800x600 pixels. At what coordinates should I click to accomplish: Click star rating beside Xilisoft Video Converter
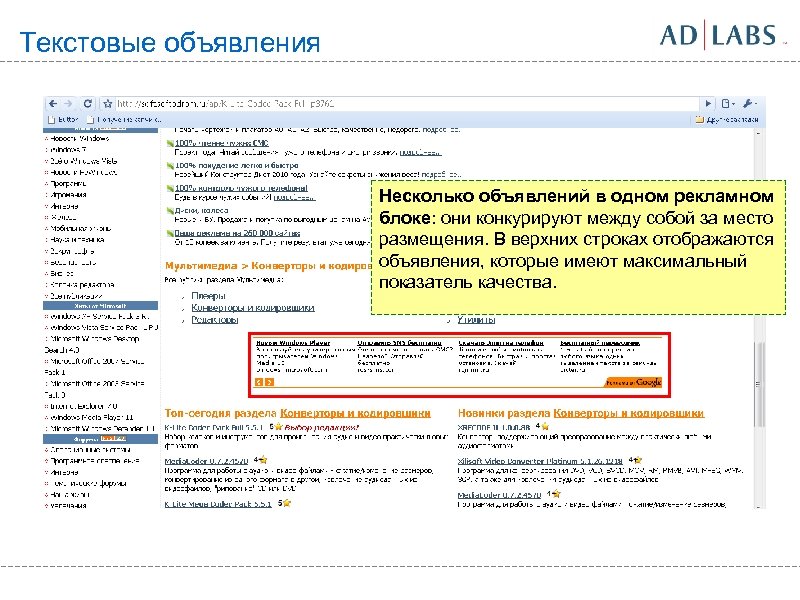[635, 460]
